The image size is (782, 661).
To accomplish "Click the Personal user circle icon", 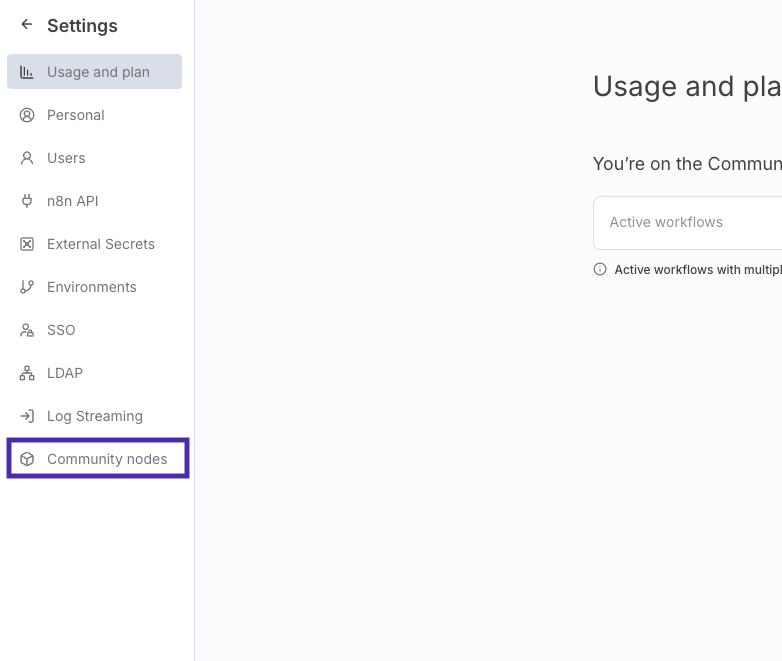I will (27, 115).
